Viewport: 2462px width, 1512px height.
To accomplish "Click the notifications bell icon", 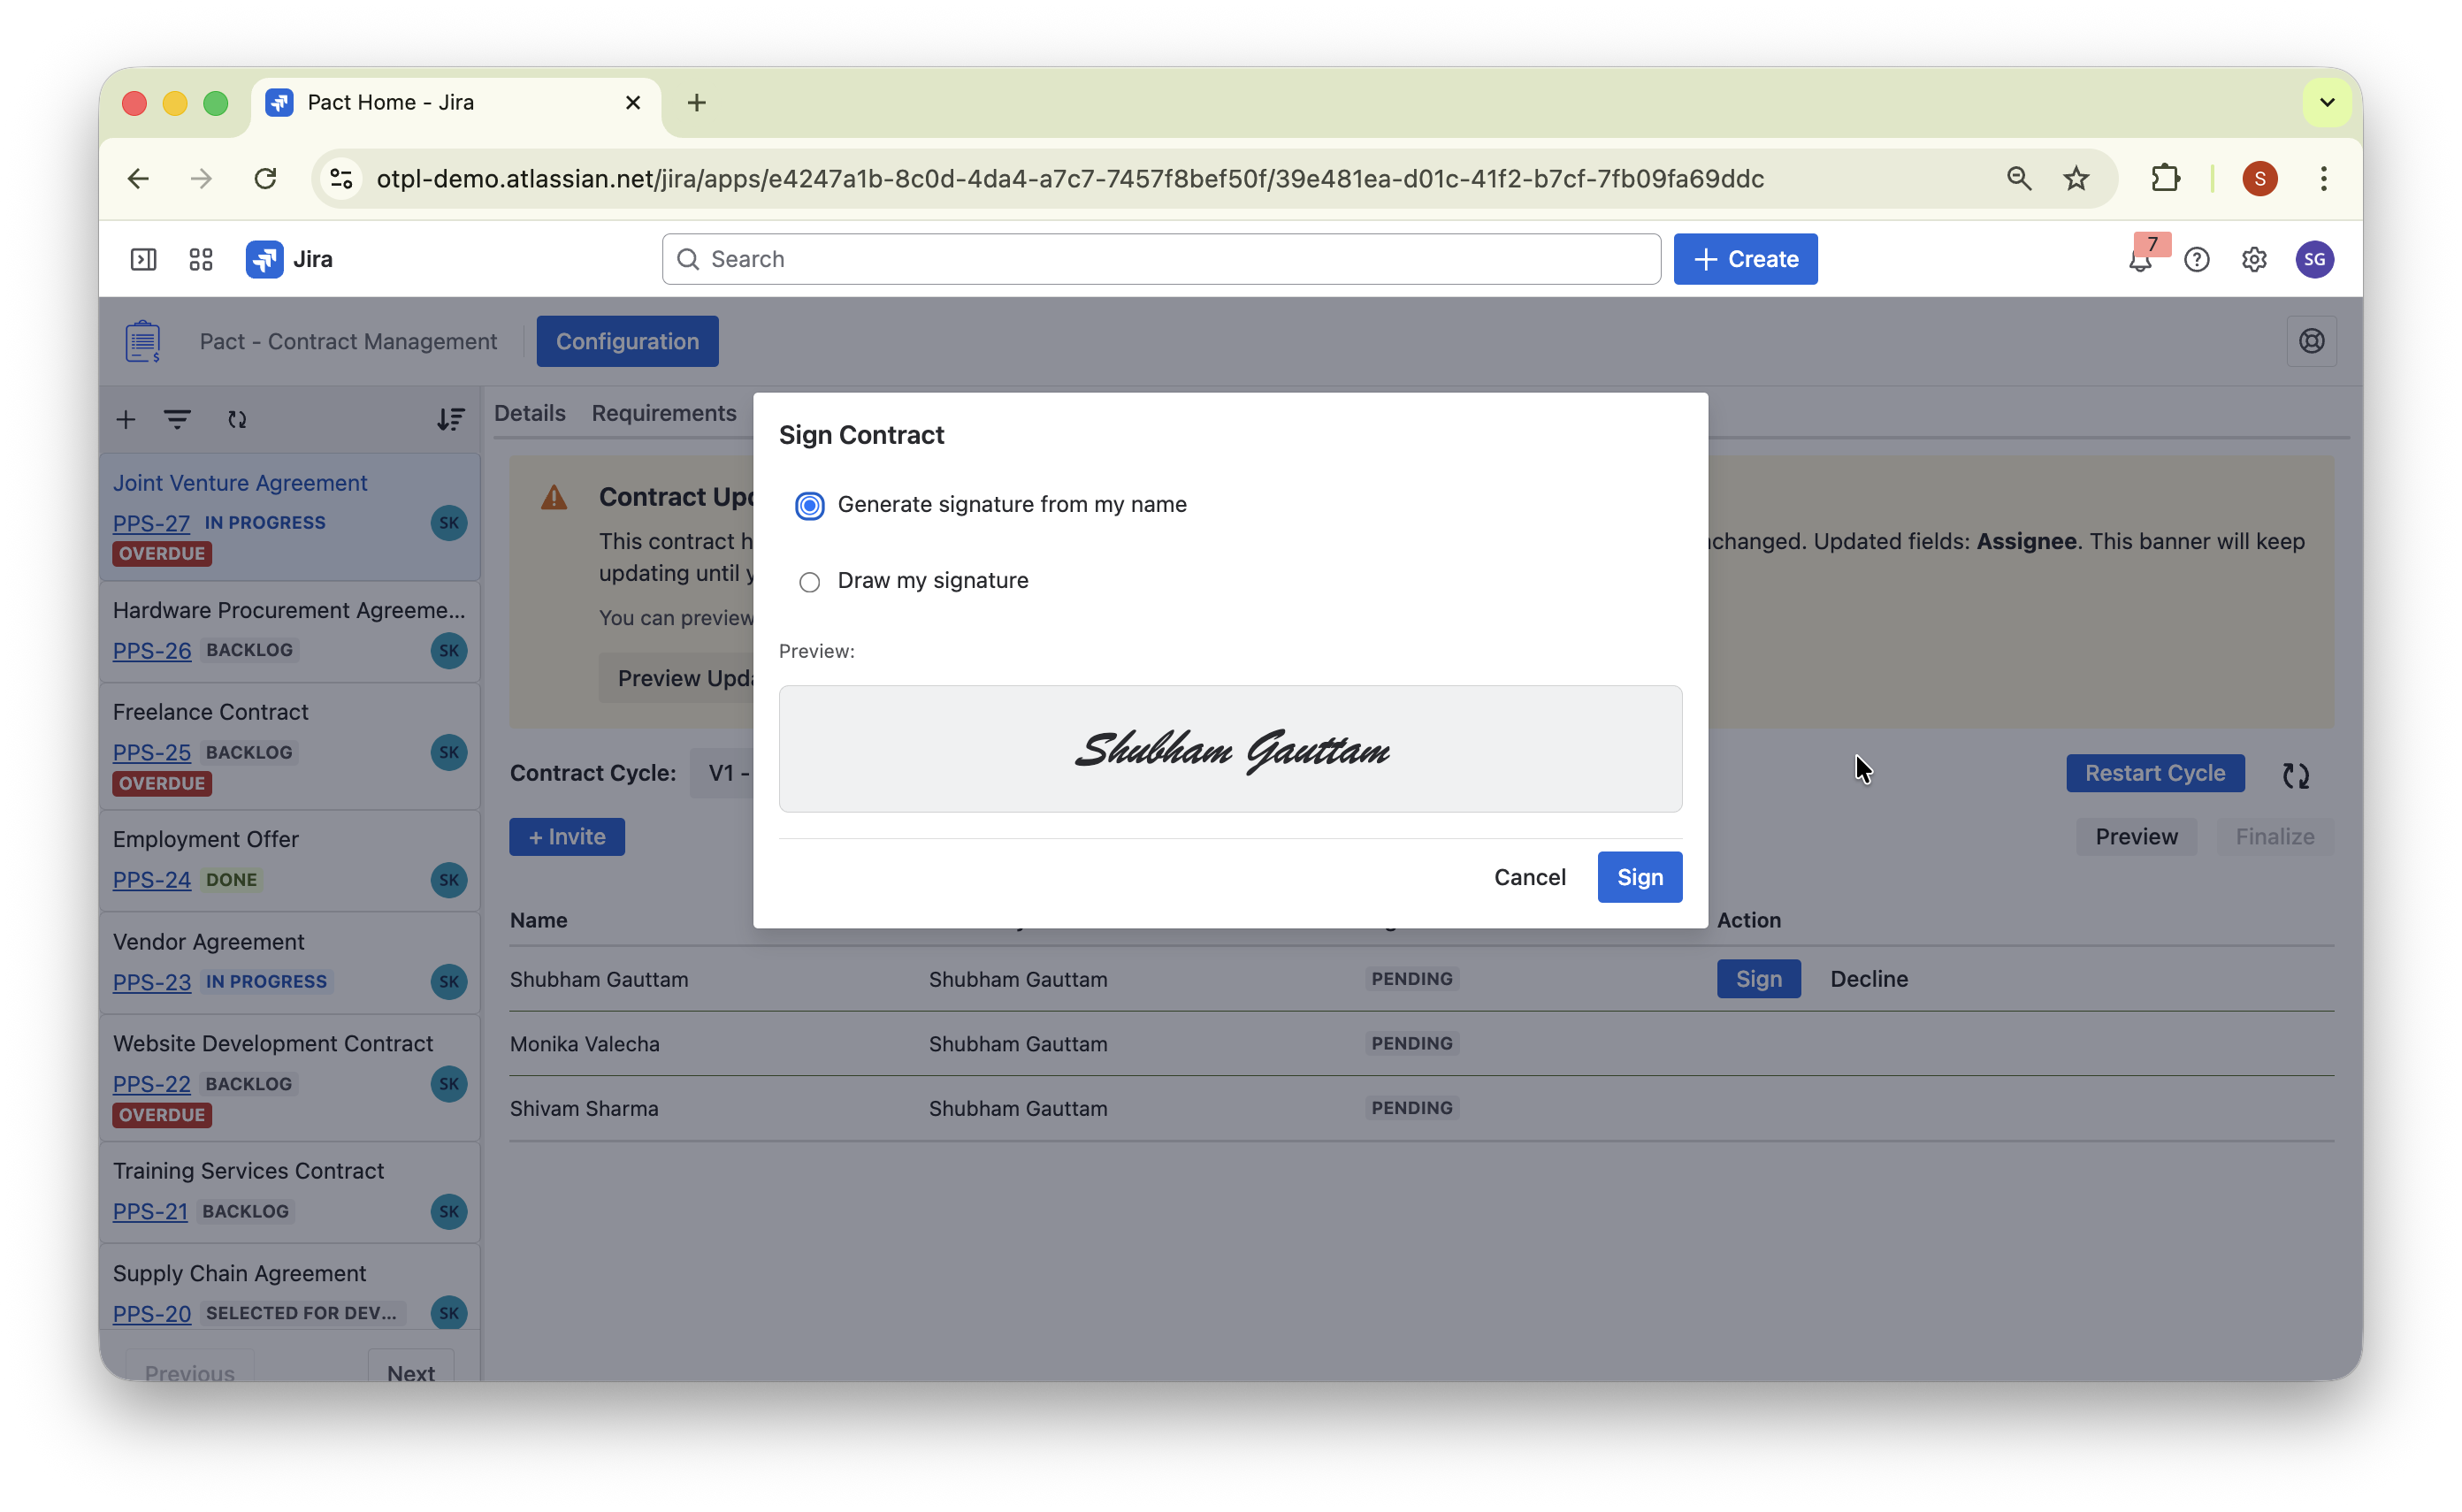I will (2139, 261).
